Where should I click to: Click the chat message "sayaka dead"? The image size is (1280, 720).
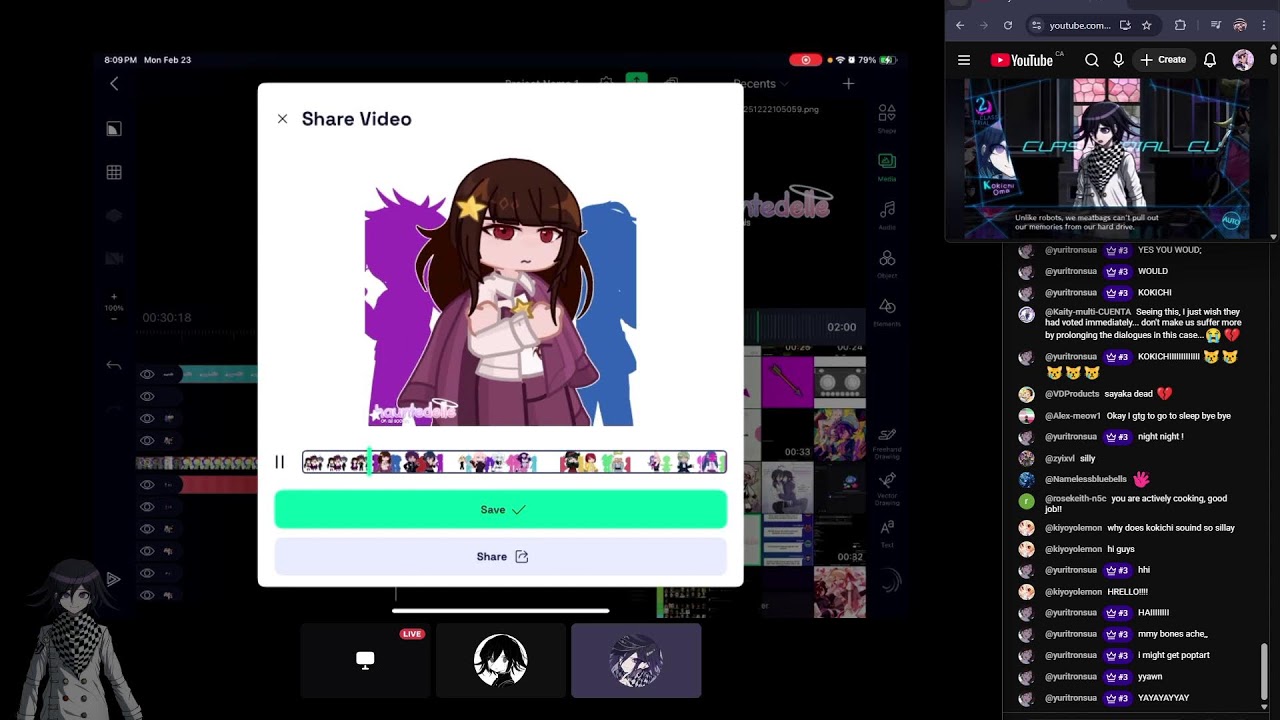[x=1129, y=394]
